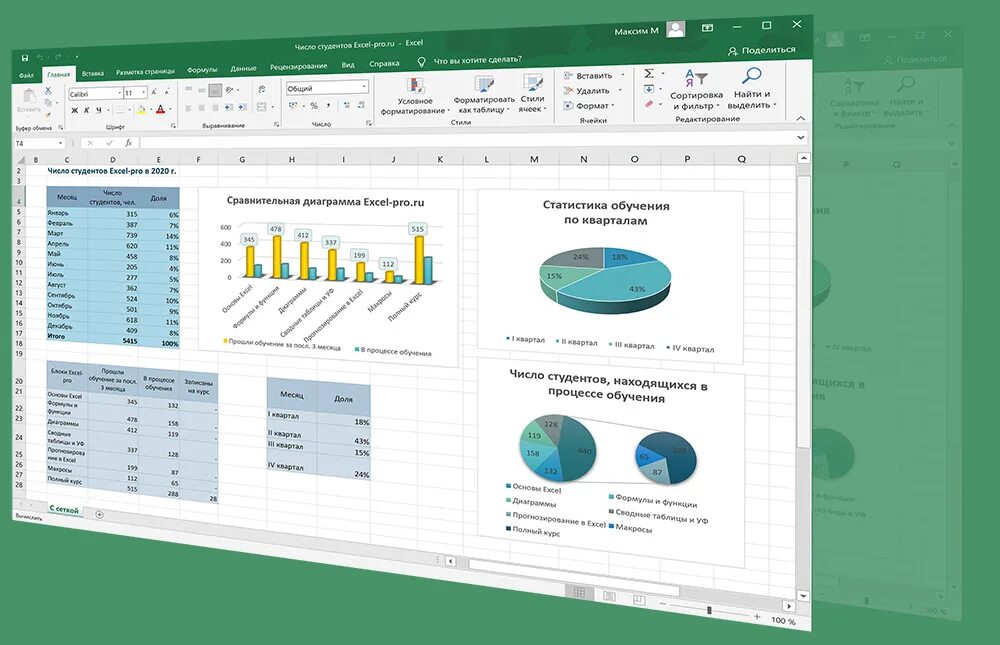Click the fill color bucket icon
1000x645 pixels.
pyautogui.click(x=141, y=110)
